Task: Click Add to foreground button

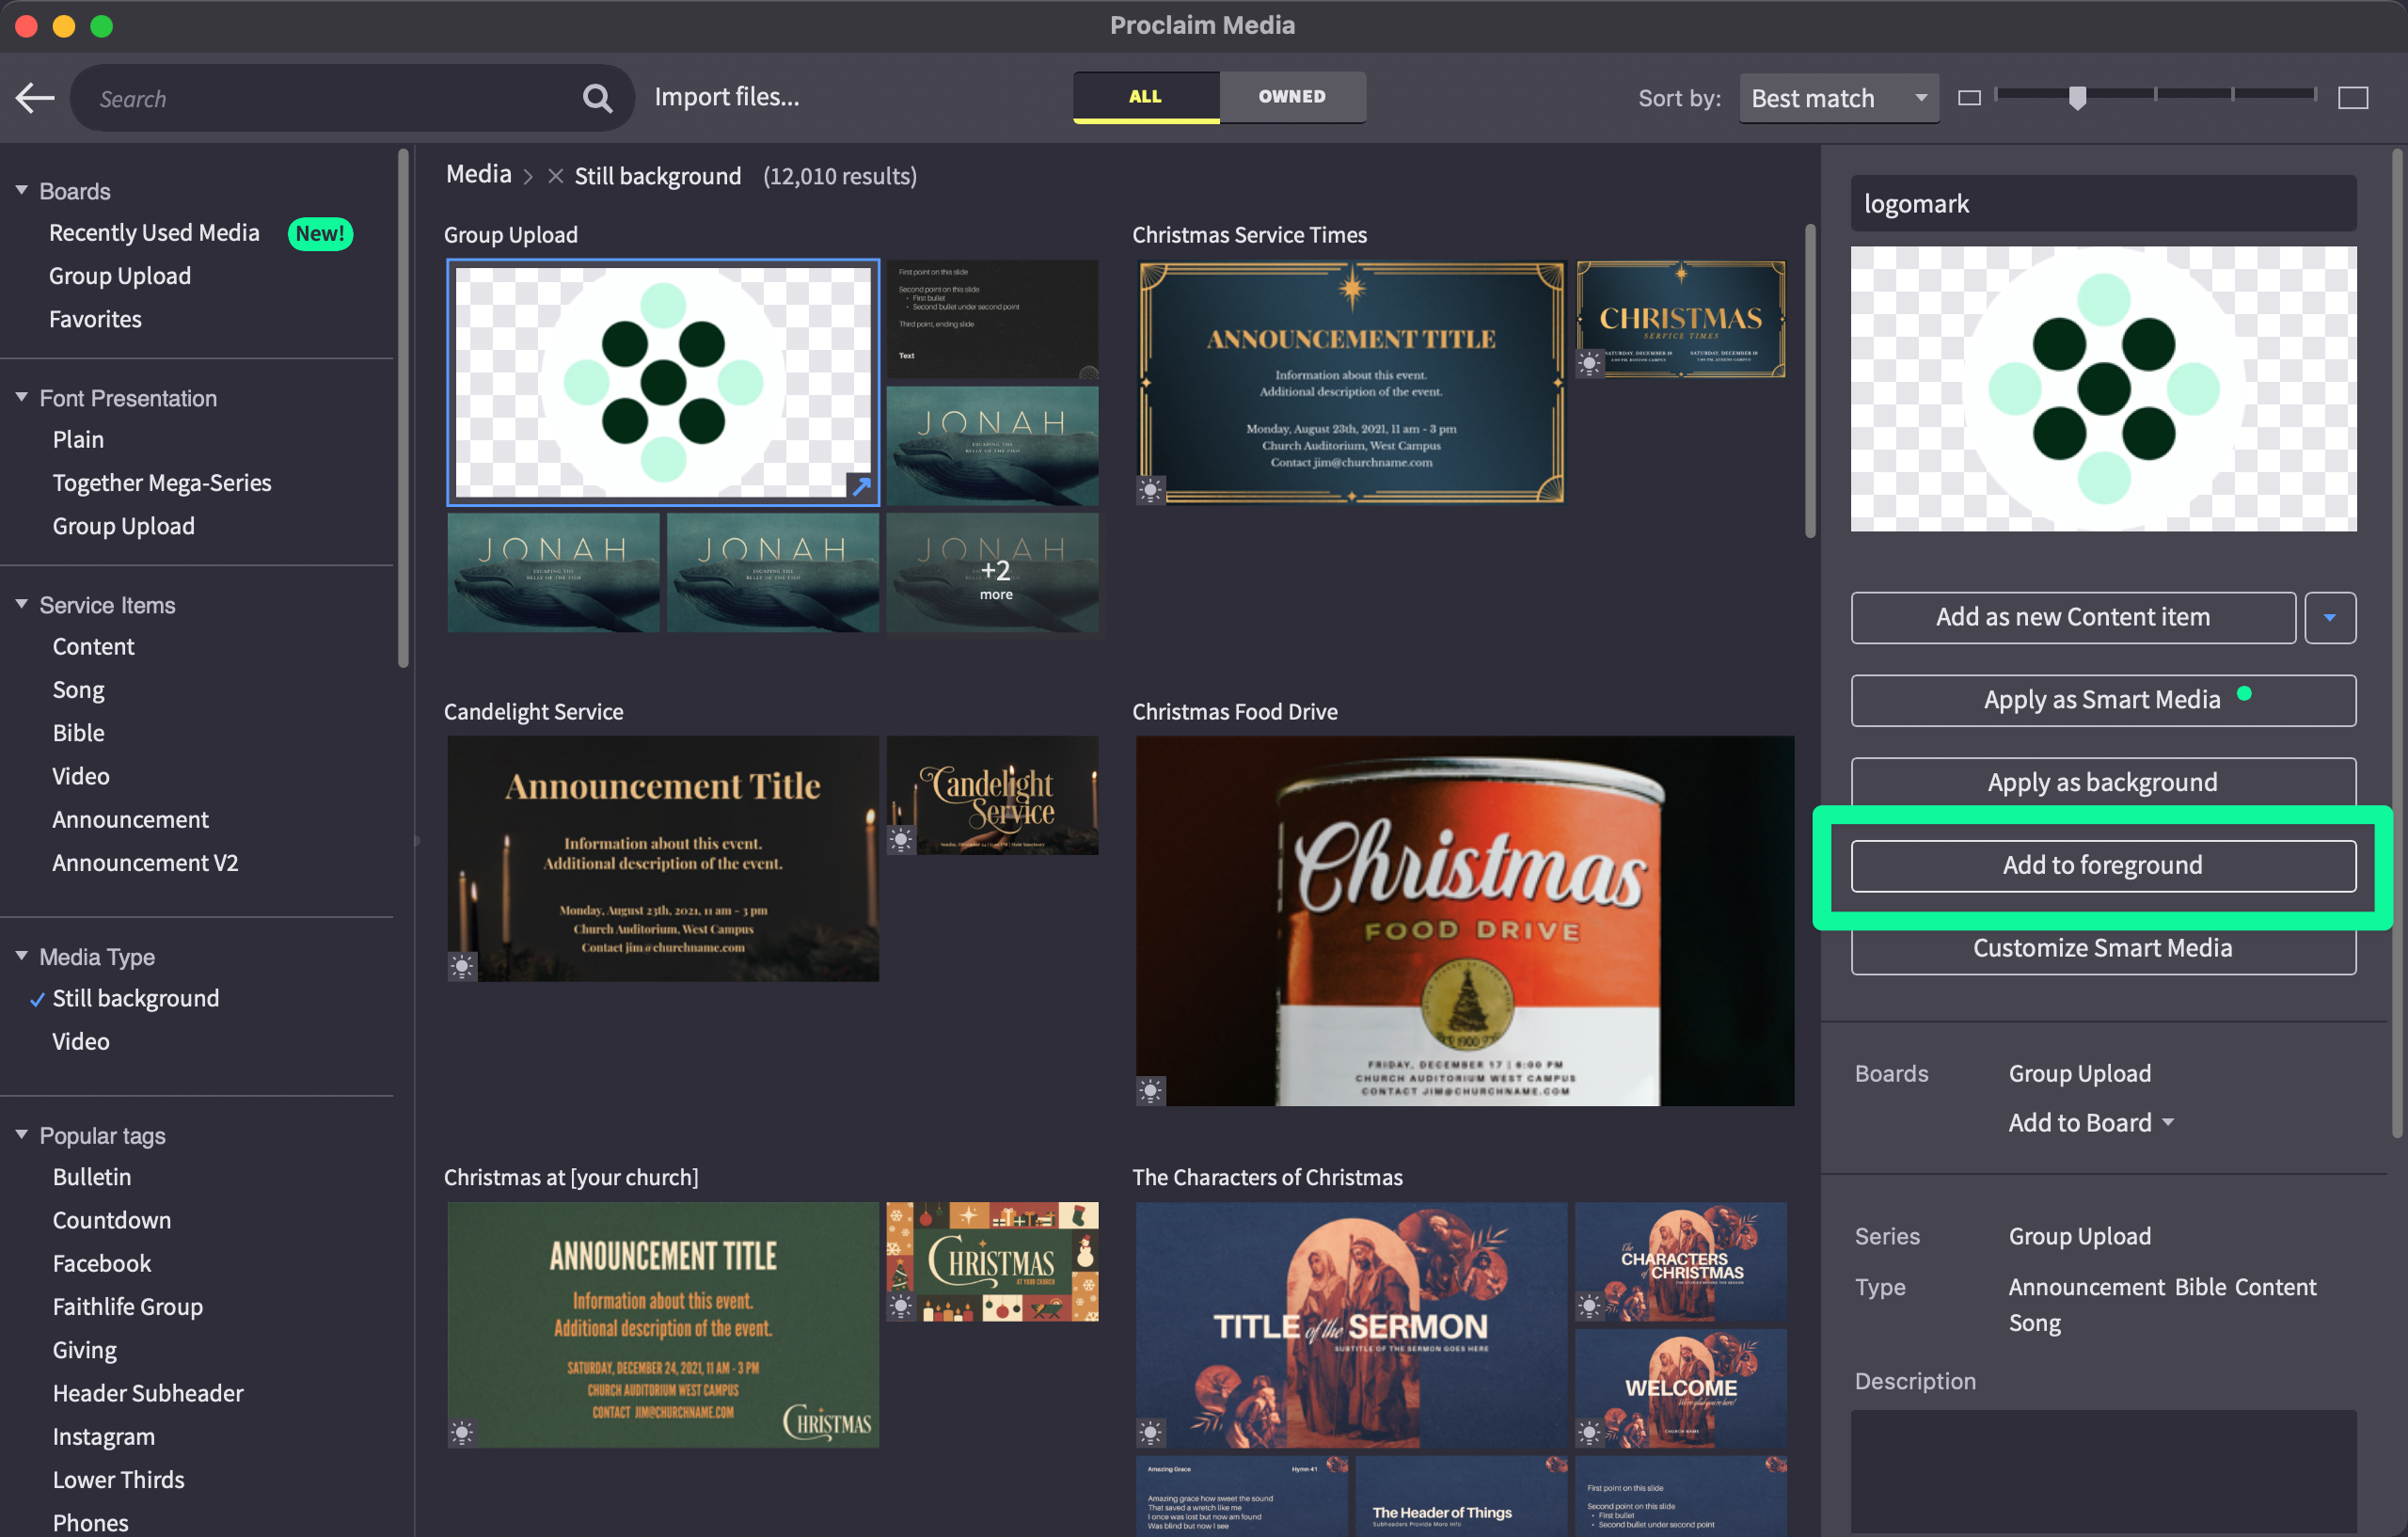Action: (2102, 865)
